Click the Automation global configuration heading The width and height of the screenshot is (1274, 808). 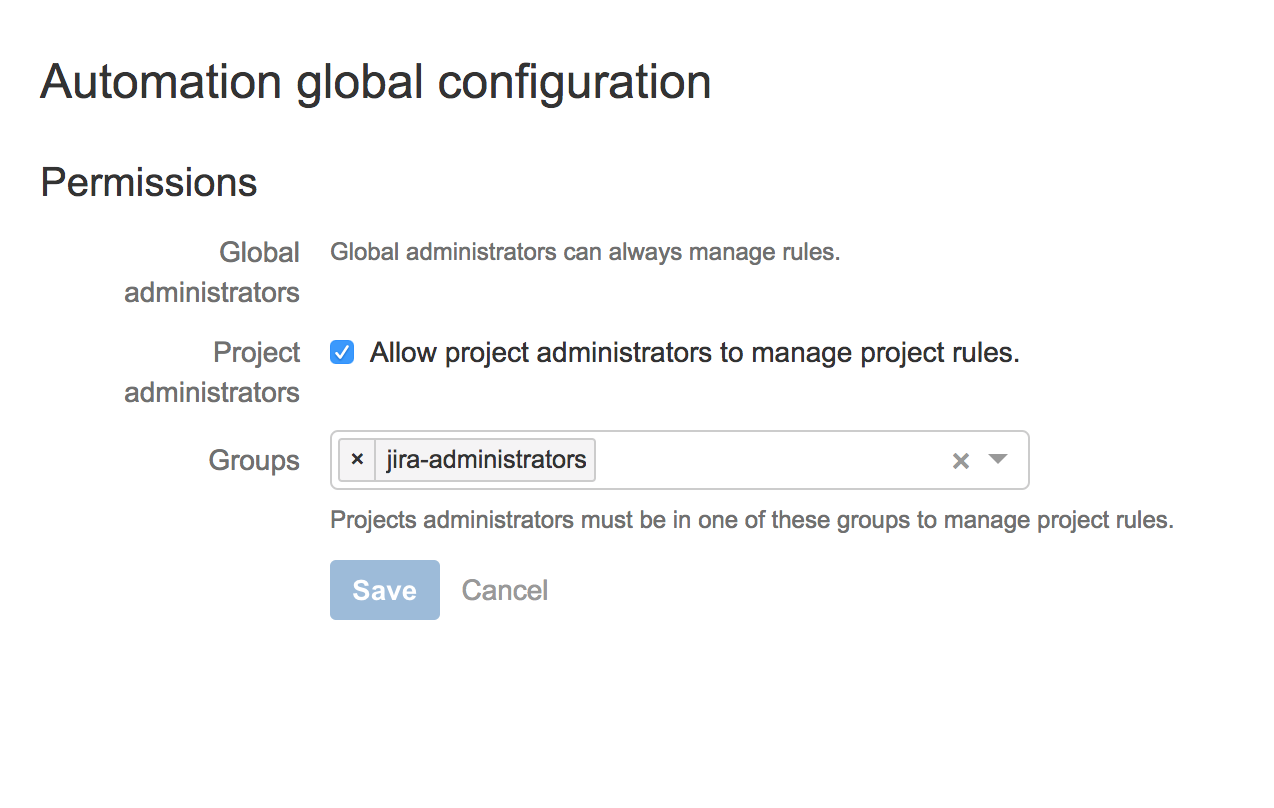375,82
